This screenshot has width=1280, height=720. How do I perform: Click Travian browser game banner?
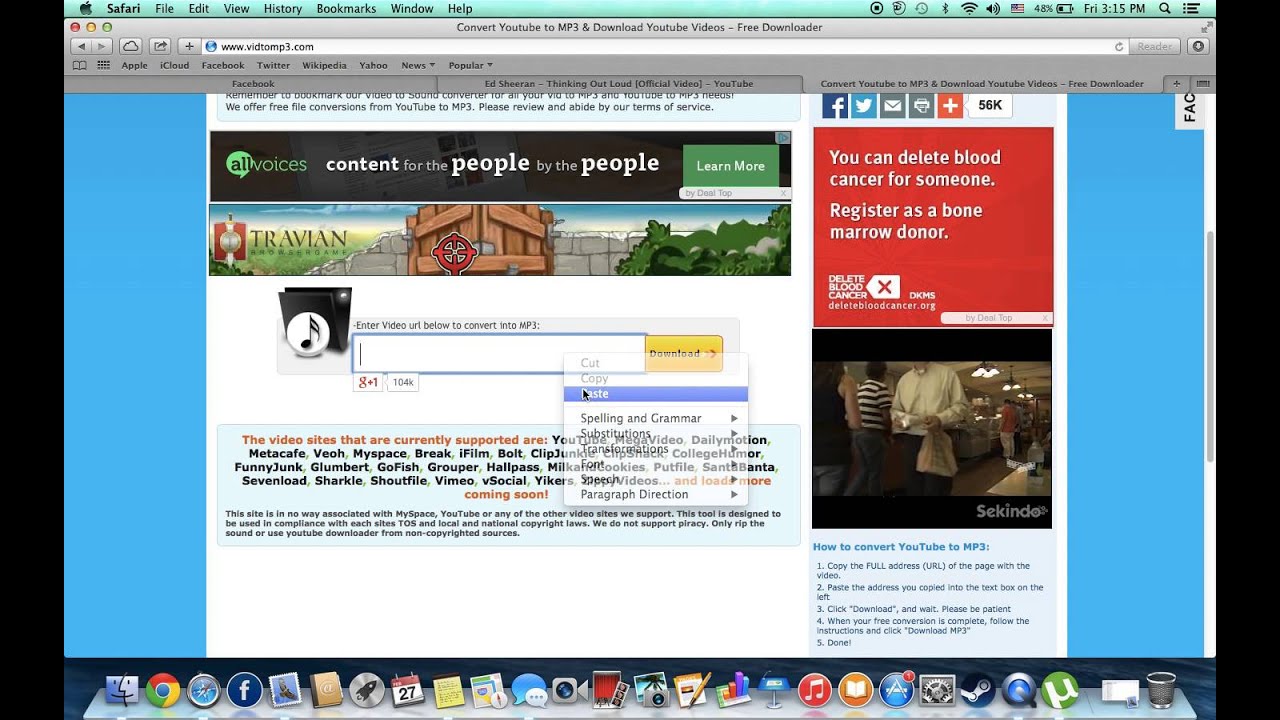pos(500,240)
